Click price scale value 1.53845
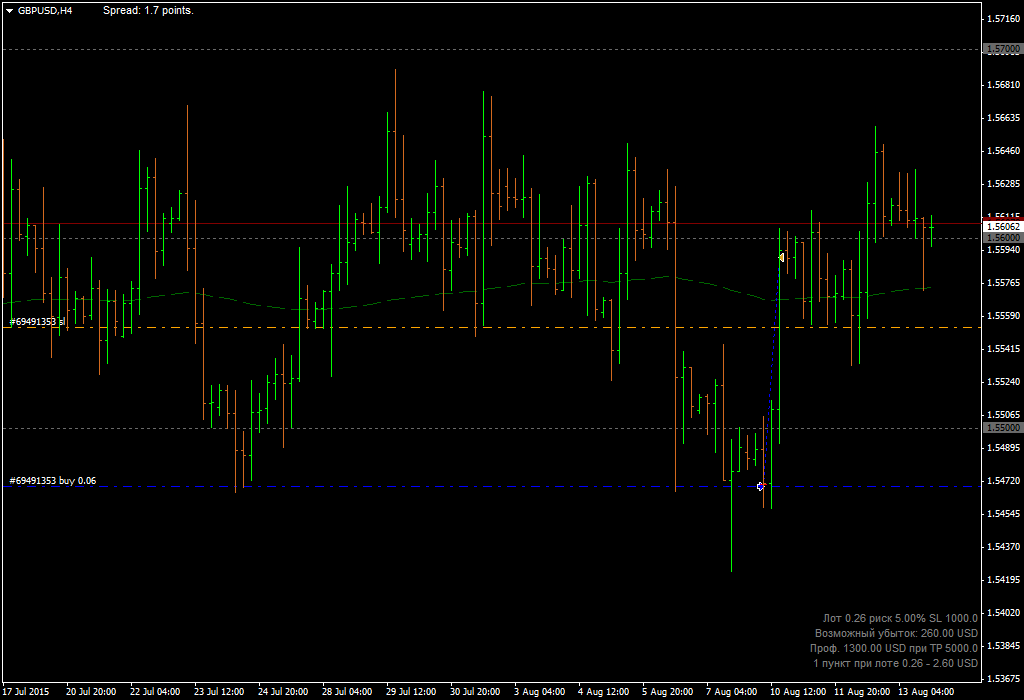 coord(1003,645)
